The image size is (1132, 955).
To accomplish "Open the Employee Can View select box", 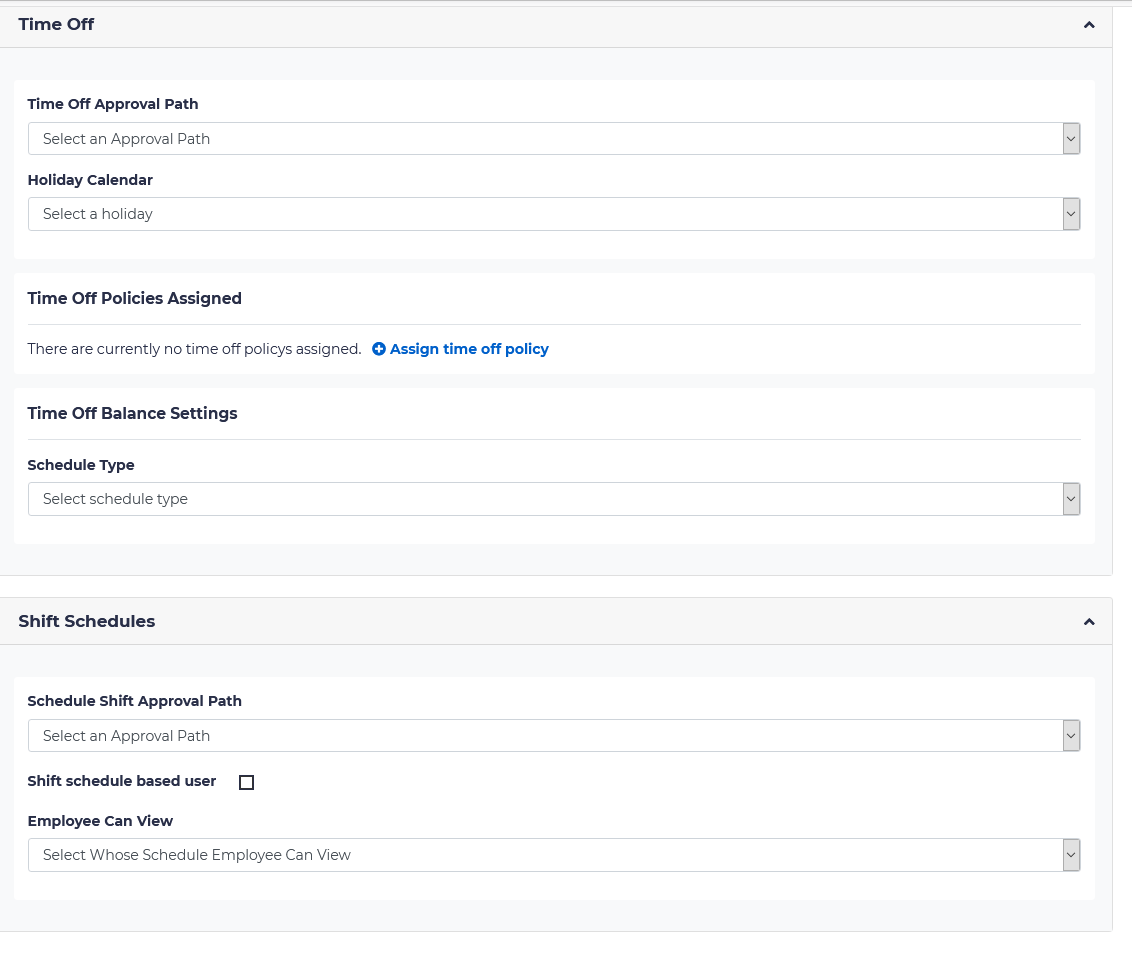I will point(545,855).
